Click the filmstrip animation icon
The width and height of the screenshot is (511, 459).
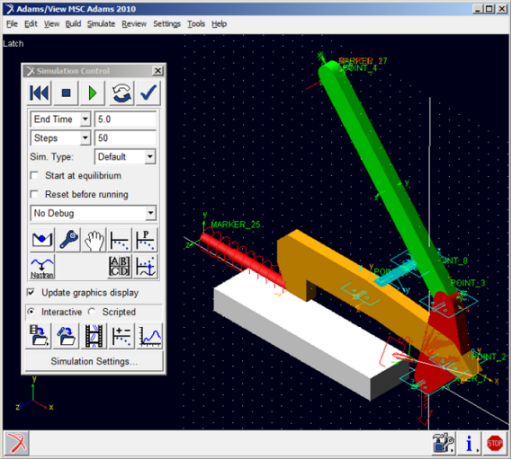point(94,336)
